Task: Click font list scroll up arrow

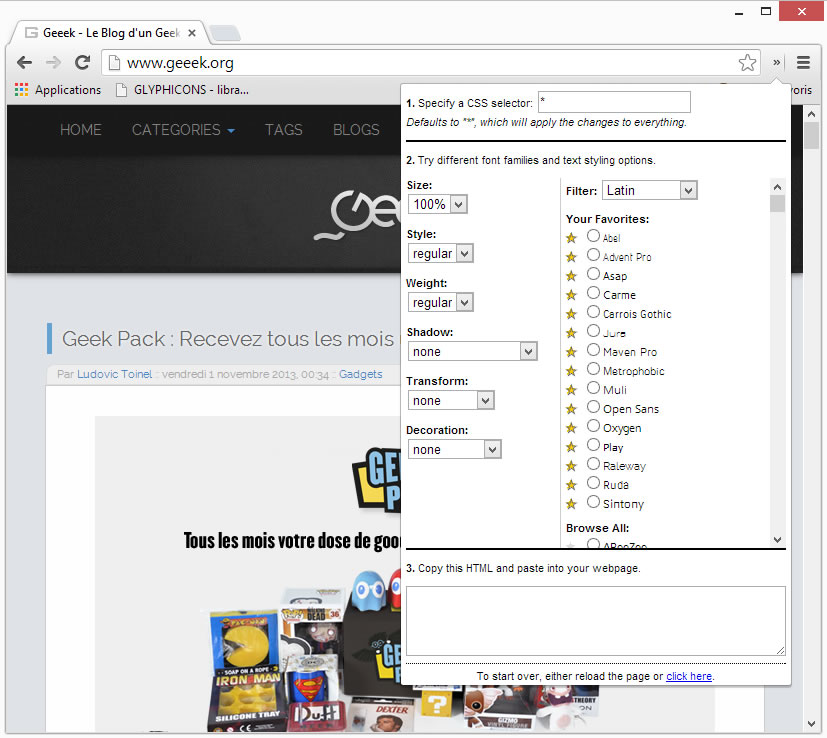Action: 777,187
